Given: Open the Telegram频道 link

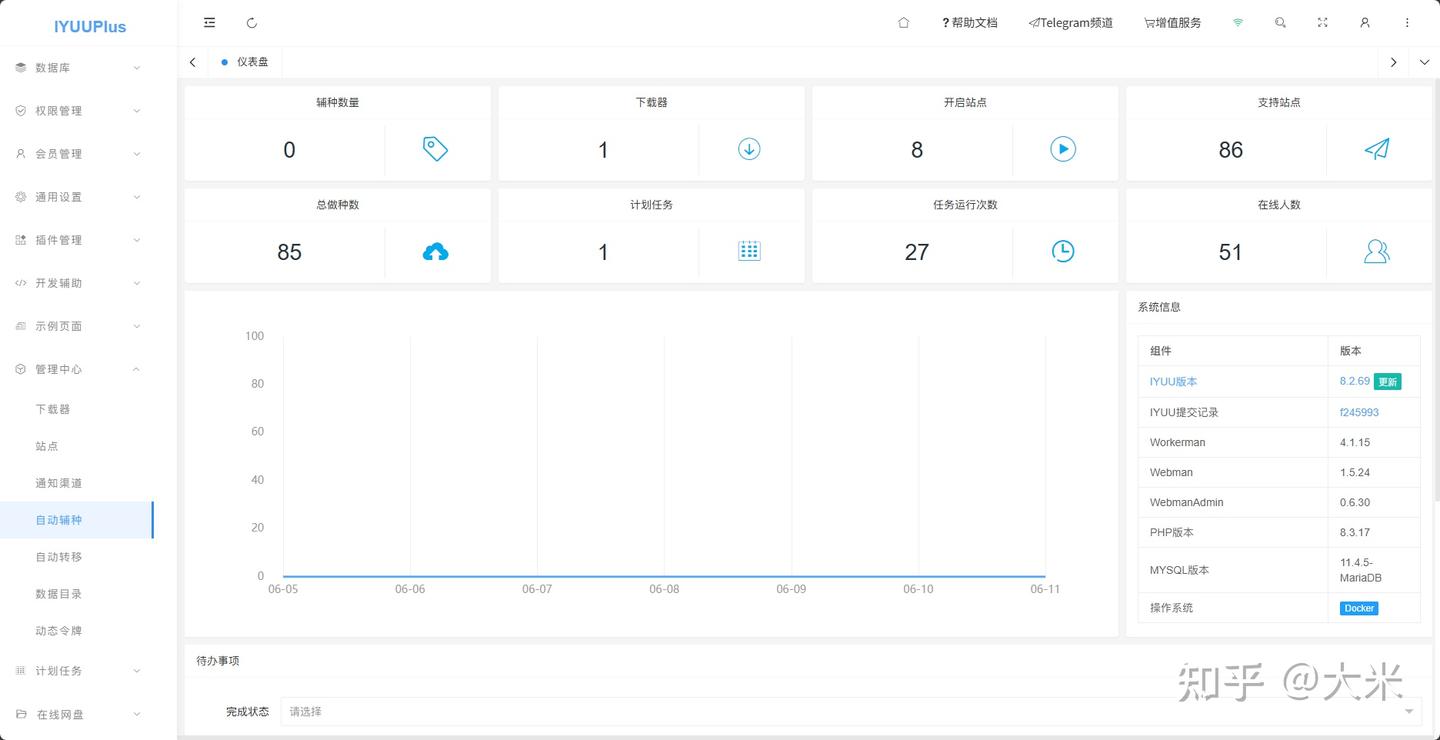Looking at the screenshot, I should (1071, 22).
